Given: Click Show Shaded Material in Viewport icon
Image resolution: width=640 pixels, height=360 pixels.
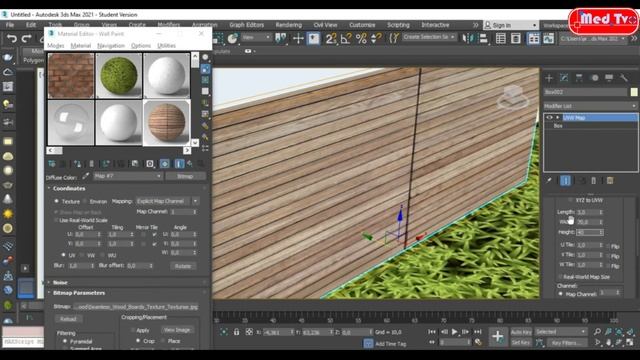Looking at the screenshot, I should point(164,164).
